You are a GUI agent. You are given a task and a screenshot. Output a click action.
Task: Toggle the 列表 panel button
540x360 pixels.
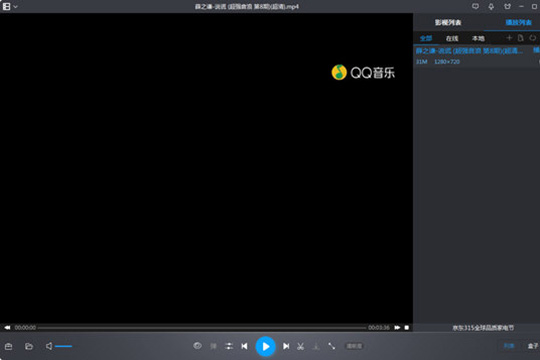pyautogui.click(x=509, y=346)
